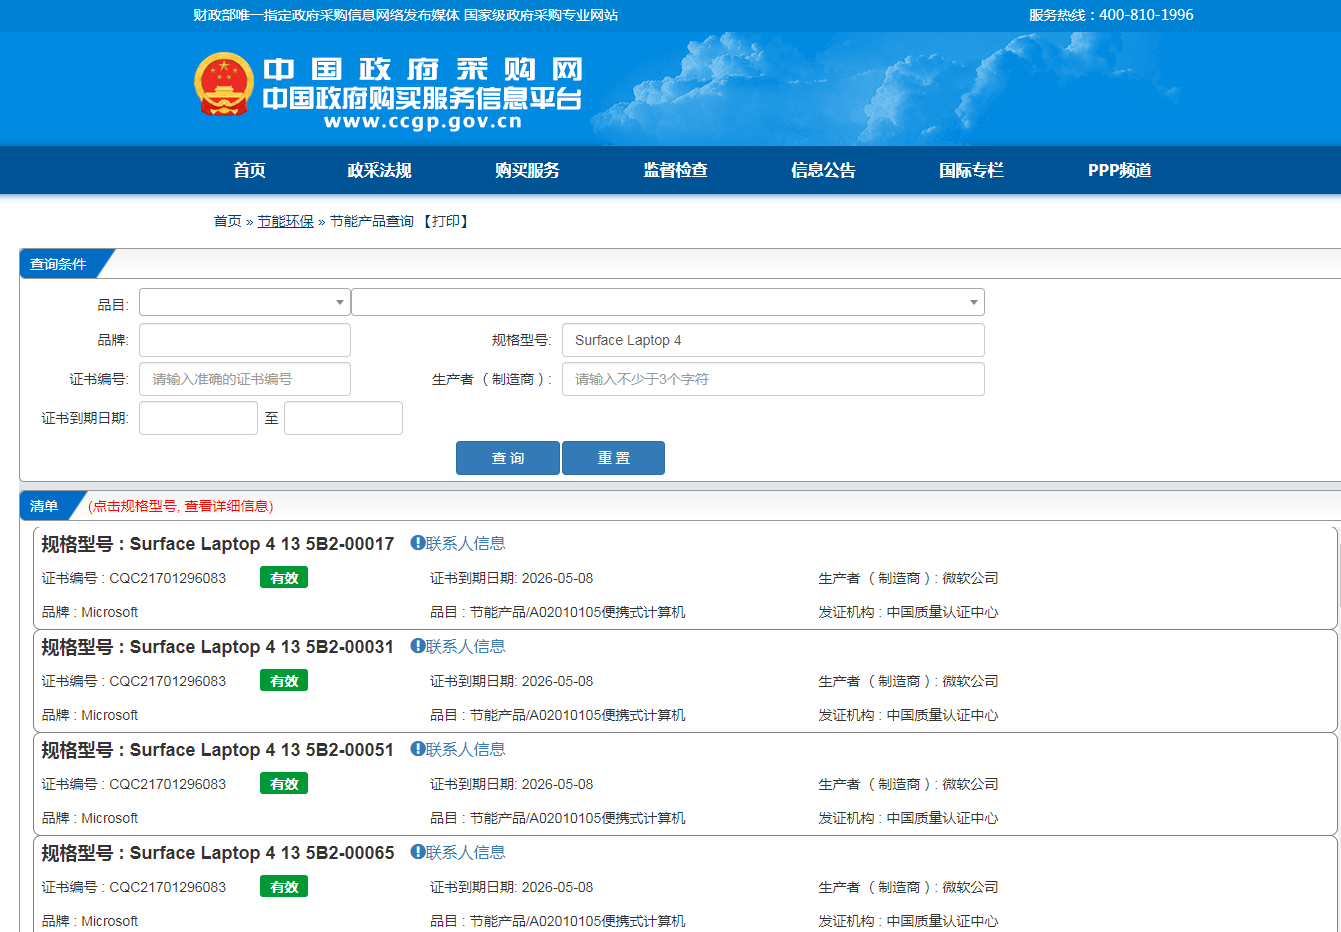This screenshot has width=1341, height=932.
Task: Click the 证书编号 certificate number input
Action: click(244, 379)
